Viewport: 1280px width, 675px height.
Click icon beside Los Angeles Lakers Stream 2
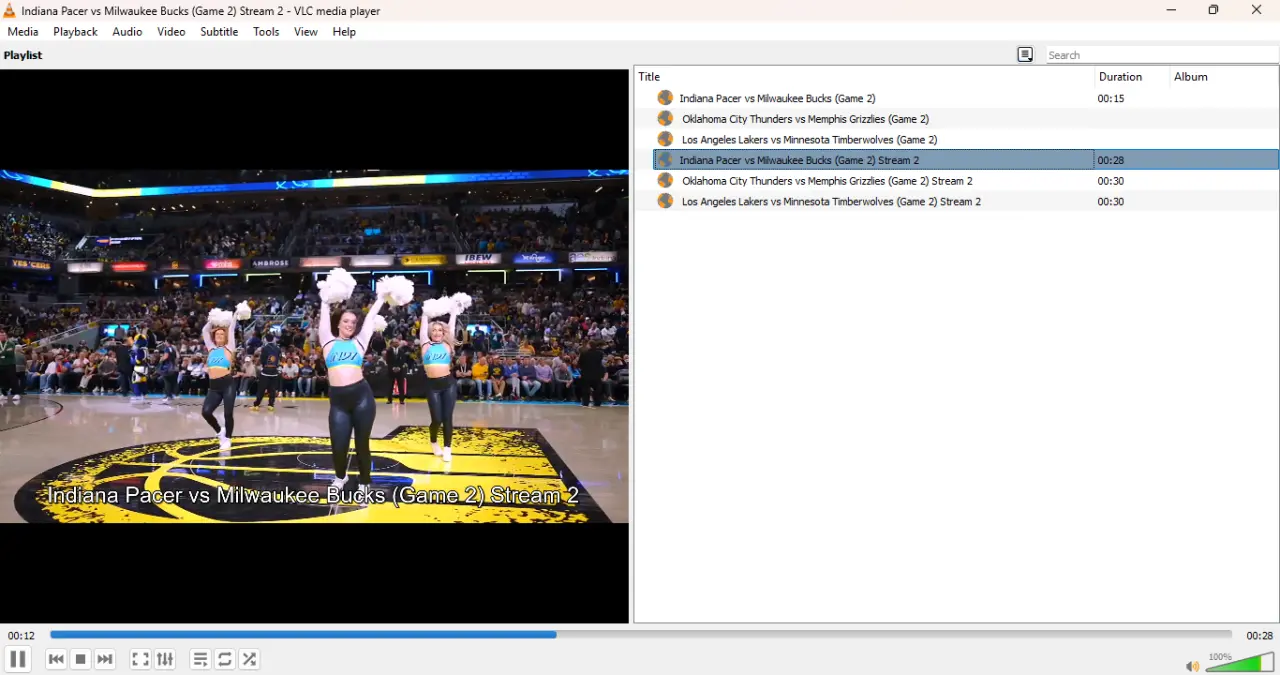[665, 201]
